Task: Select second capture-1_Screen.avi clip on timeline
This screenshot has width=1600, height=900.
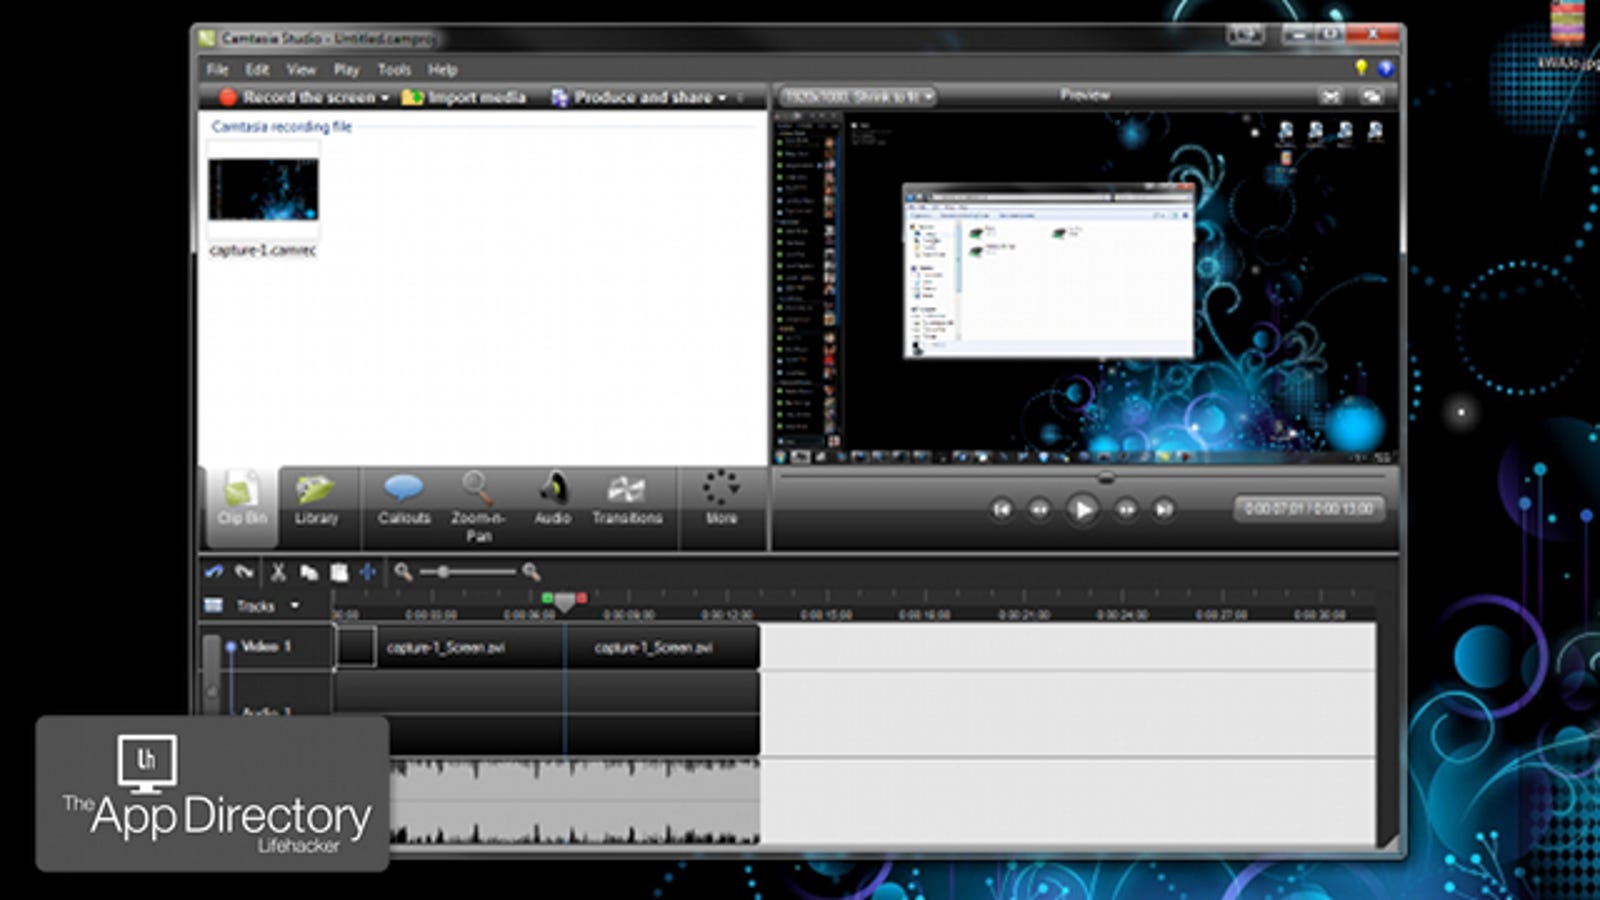Action: [x=662, y=647]
